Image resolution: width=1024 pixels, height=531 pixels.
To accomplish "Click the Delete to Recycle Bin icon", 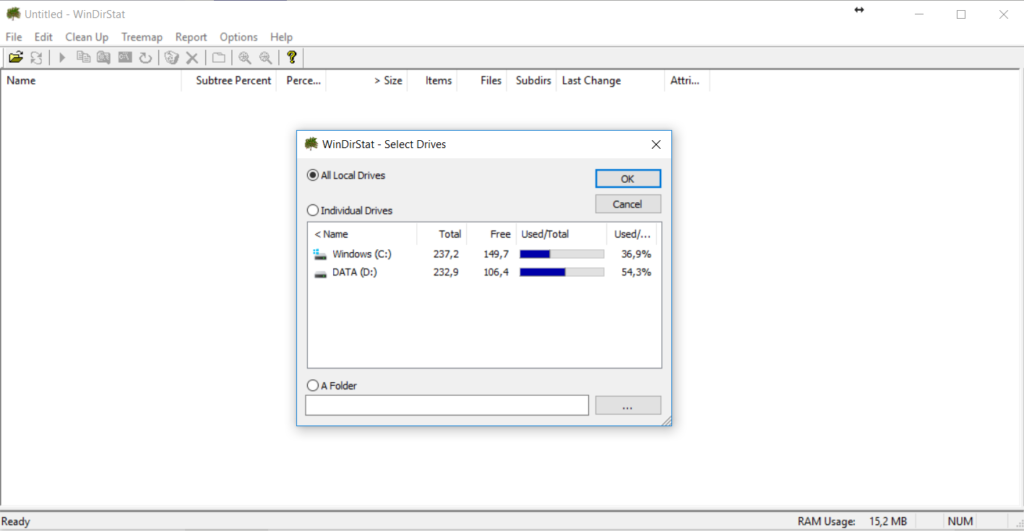I will (x=171, y=57).
